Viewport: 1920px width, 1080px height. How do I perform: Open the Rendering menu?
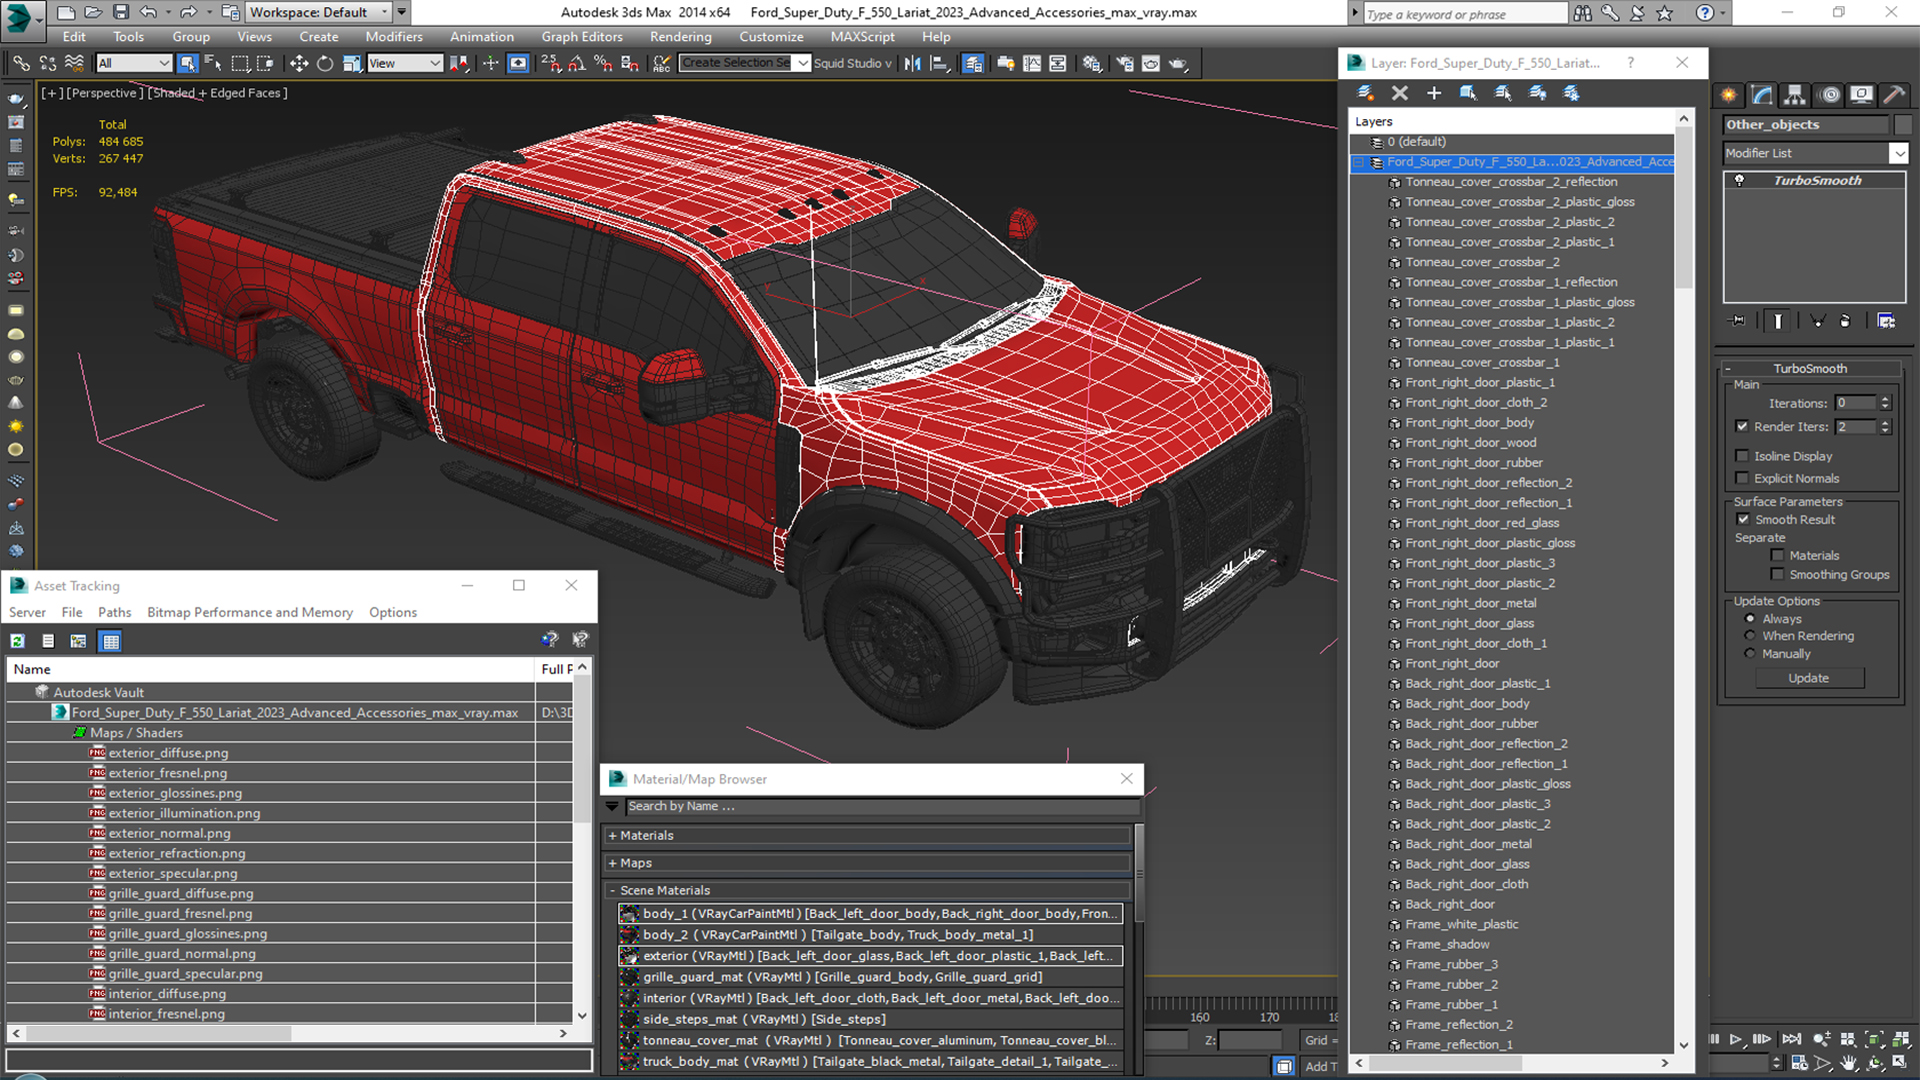[680, 37]
